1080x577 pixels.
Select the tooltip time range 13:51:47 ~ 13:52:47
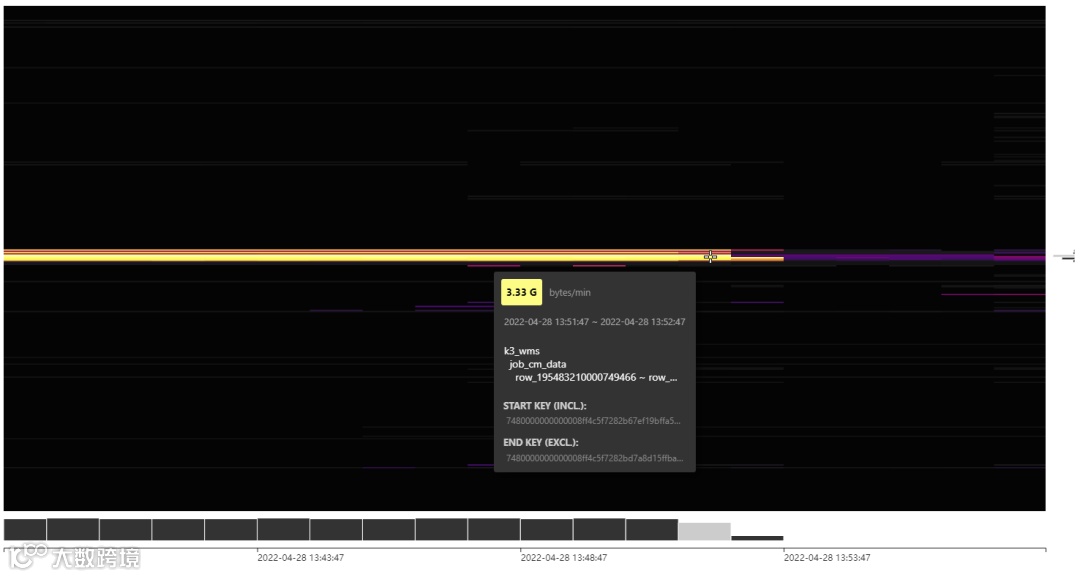(594, 322)
